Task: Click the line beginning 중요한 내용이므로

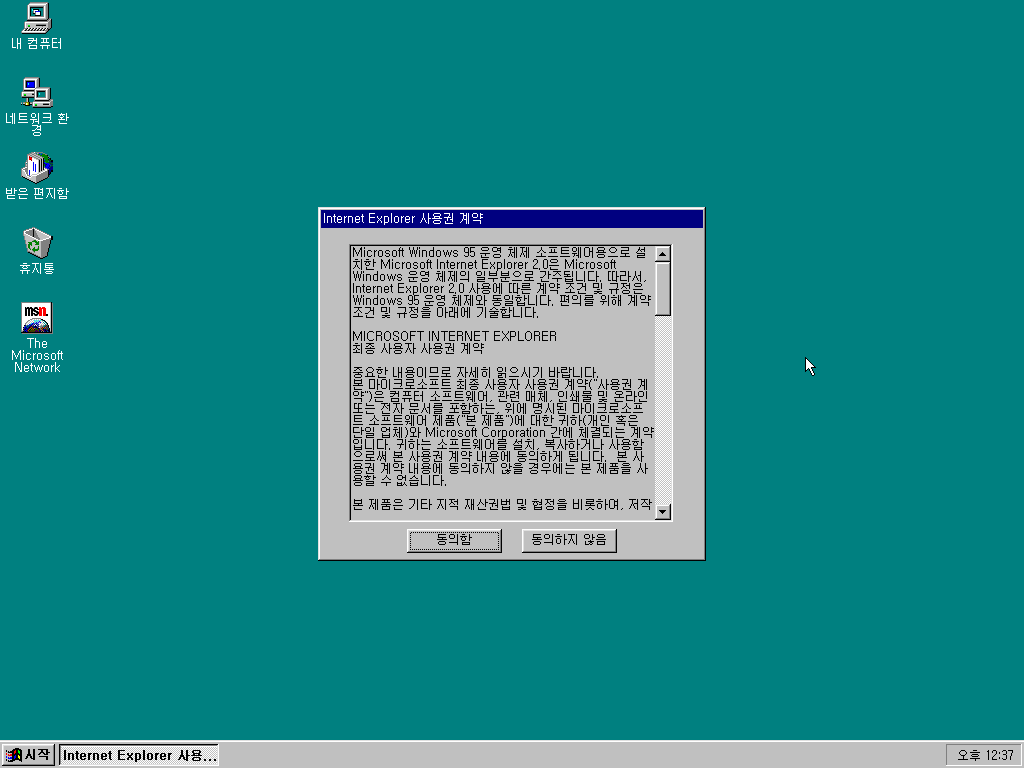Action: click(475, 373)
